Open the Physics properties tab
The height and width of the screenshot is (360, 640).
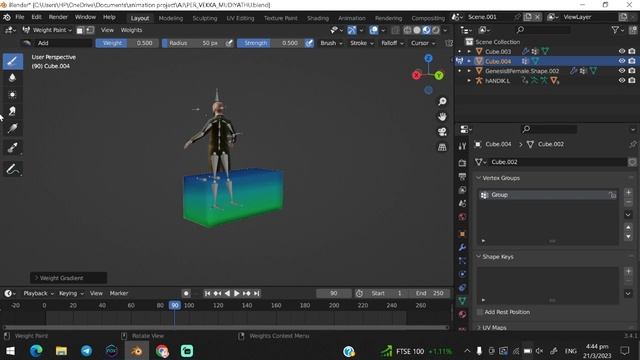pyautogui.click(x=462, y=274)
